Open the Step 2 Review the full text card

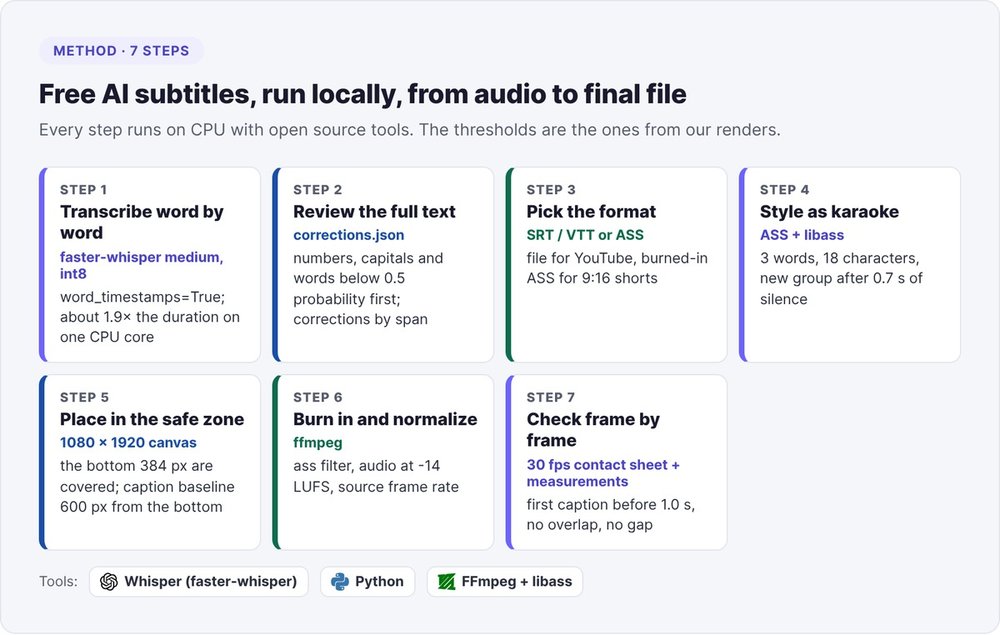383,265
